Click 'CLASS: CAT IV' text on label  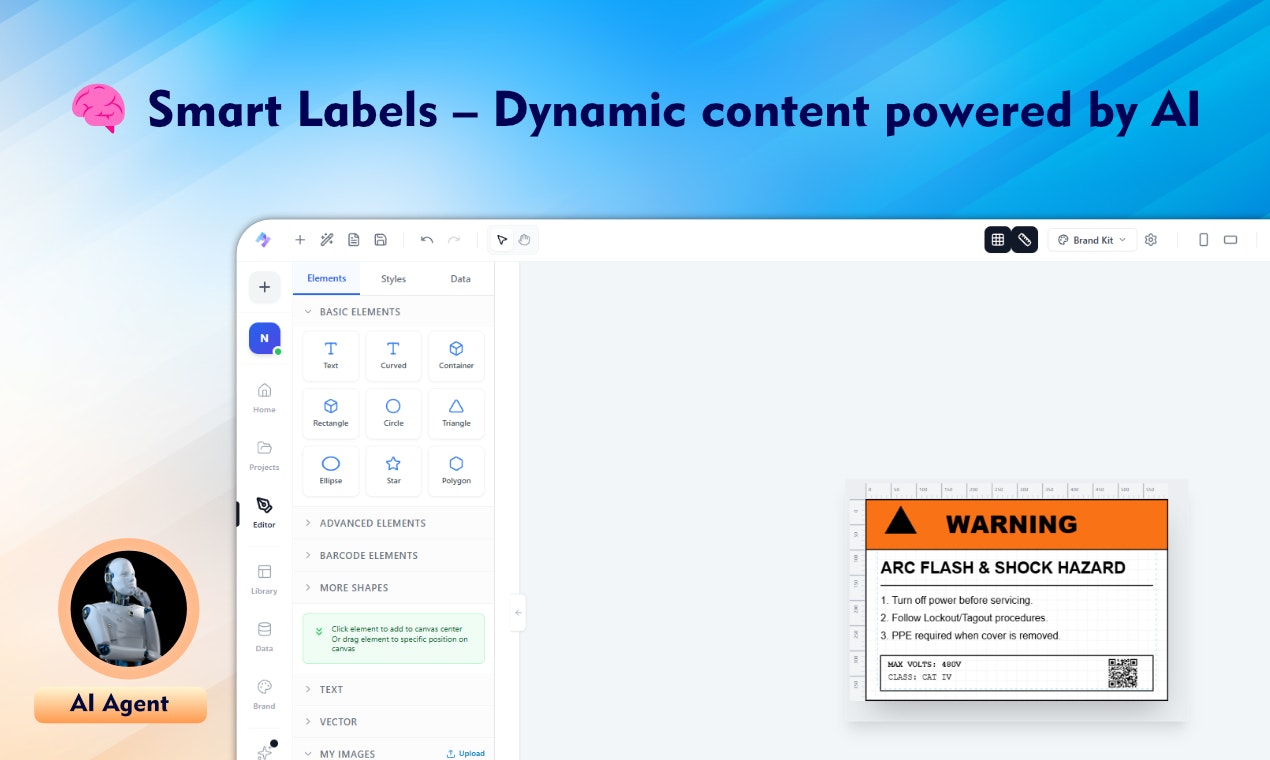click(x=920, y=677)
